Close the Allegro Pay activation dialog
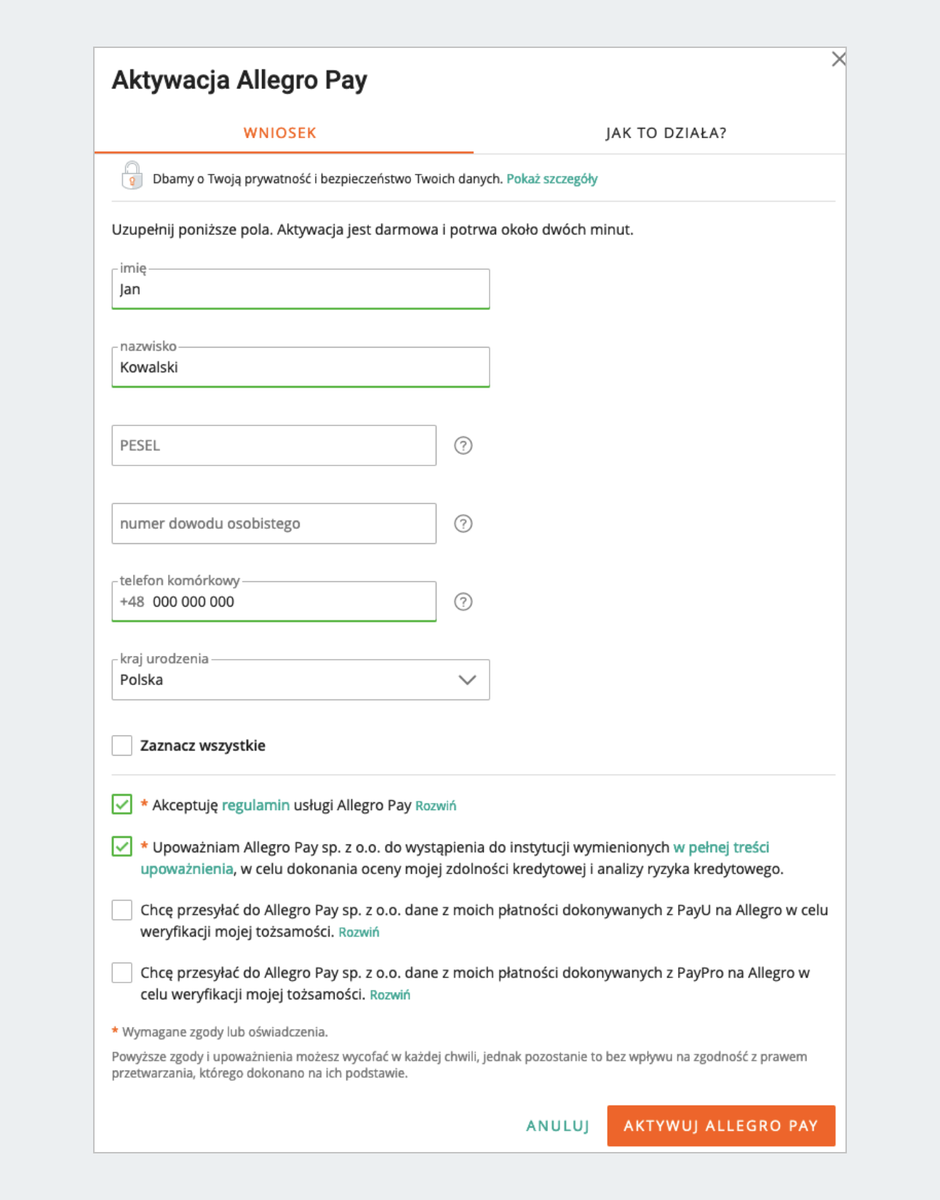Image resolution: width=940 pixels, height=1200 pixels. tap(838, 60)
